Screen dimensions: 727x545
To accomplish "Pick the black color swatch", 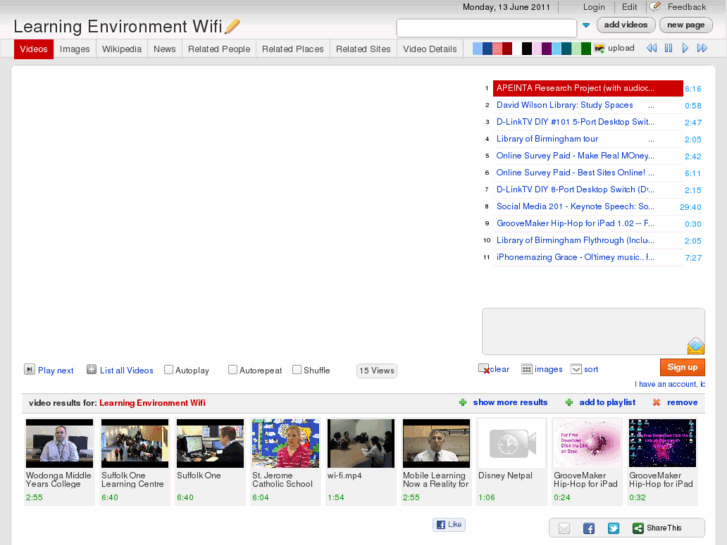I will coord(527,48).
